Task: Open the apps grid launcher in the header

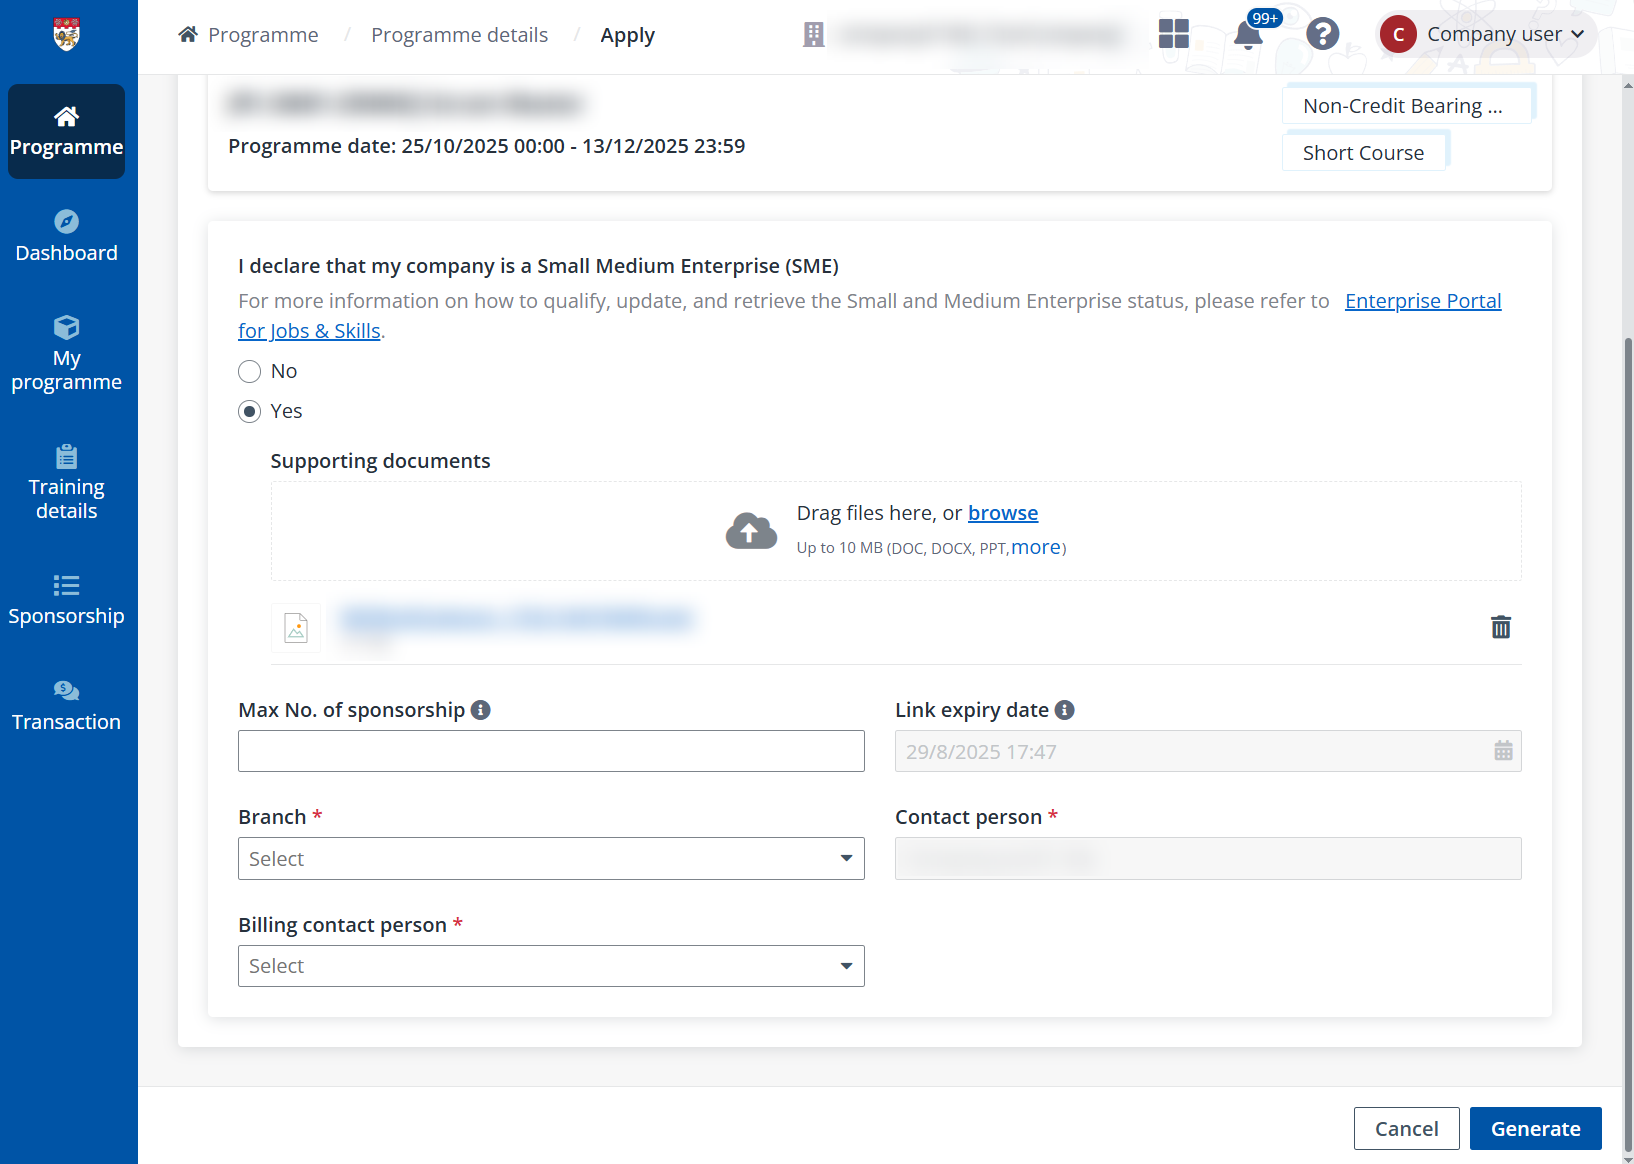Action: [x=1173, y=33]
